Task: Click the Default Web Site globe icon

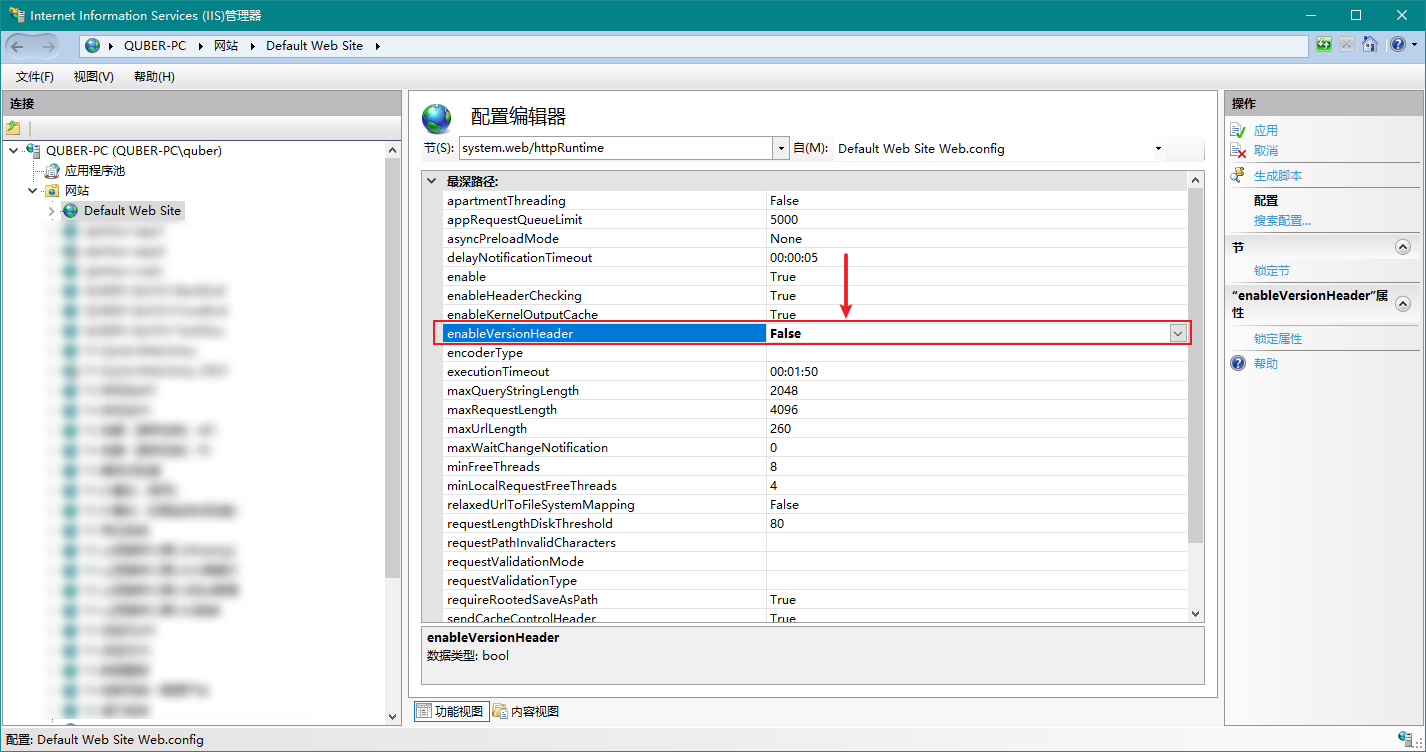Action: click(69, 210)
